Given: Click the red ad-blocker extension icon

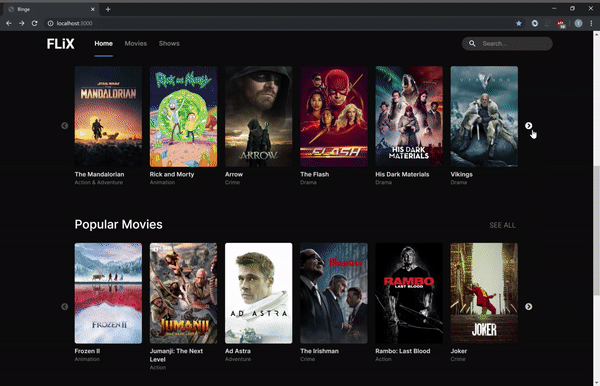Looking at the screenshot, I should (561, 24).
